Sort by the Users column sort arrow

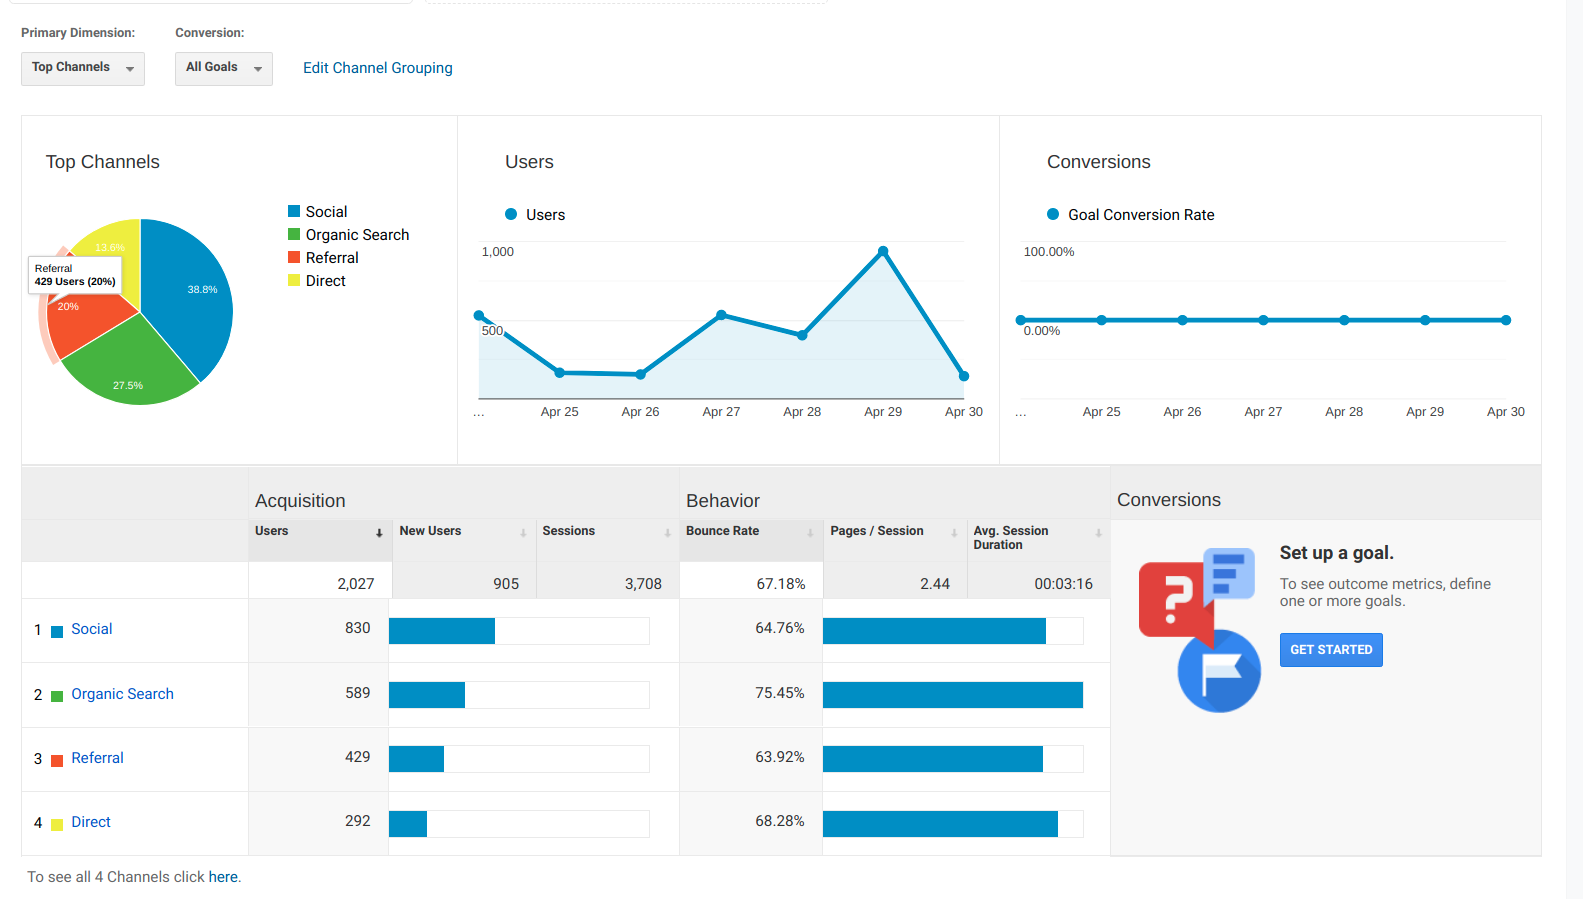(379, 533)
